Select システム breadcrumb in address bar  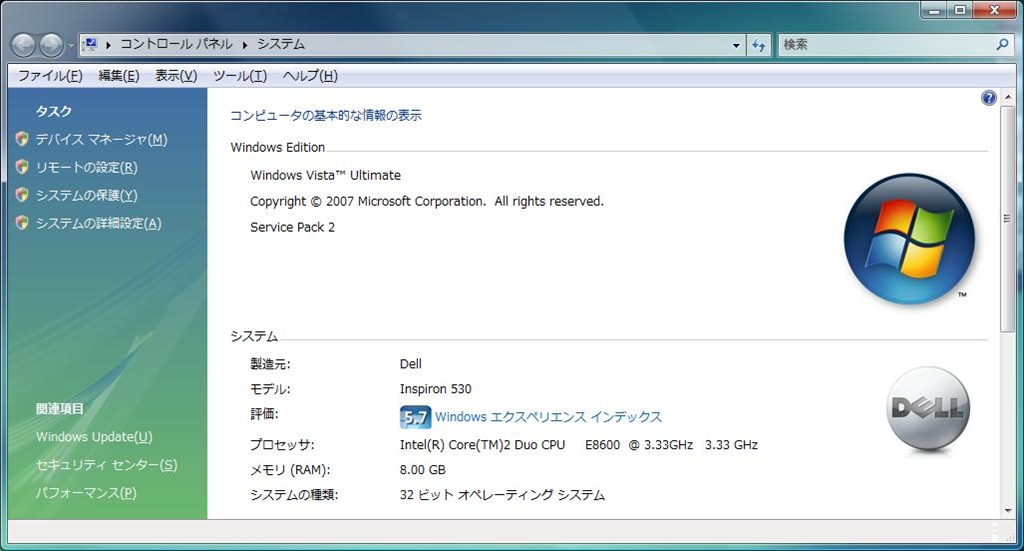[x=281, y=44]
